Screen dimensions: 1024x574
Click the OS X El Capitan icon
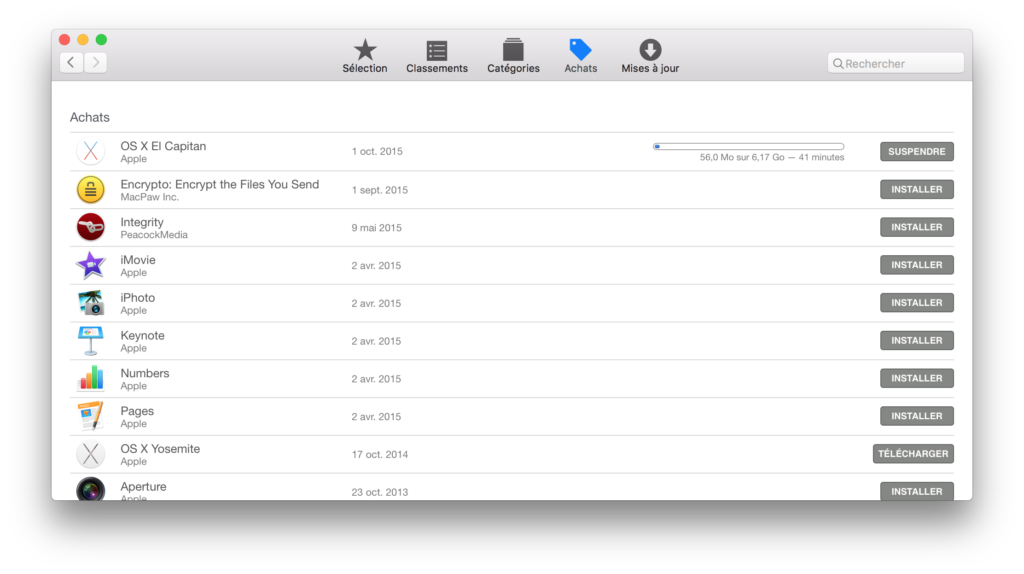pyautogui.click(x=91, y=151)
